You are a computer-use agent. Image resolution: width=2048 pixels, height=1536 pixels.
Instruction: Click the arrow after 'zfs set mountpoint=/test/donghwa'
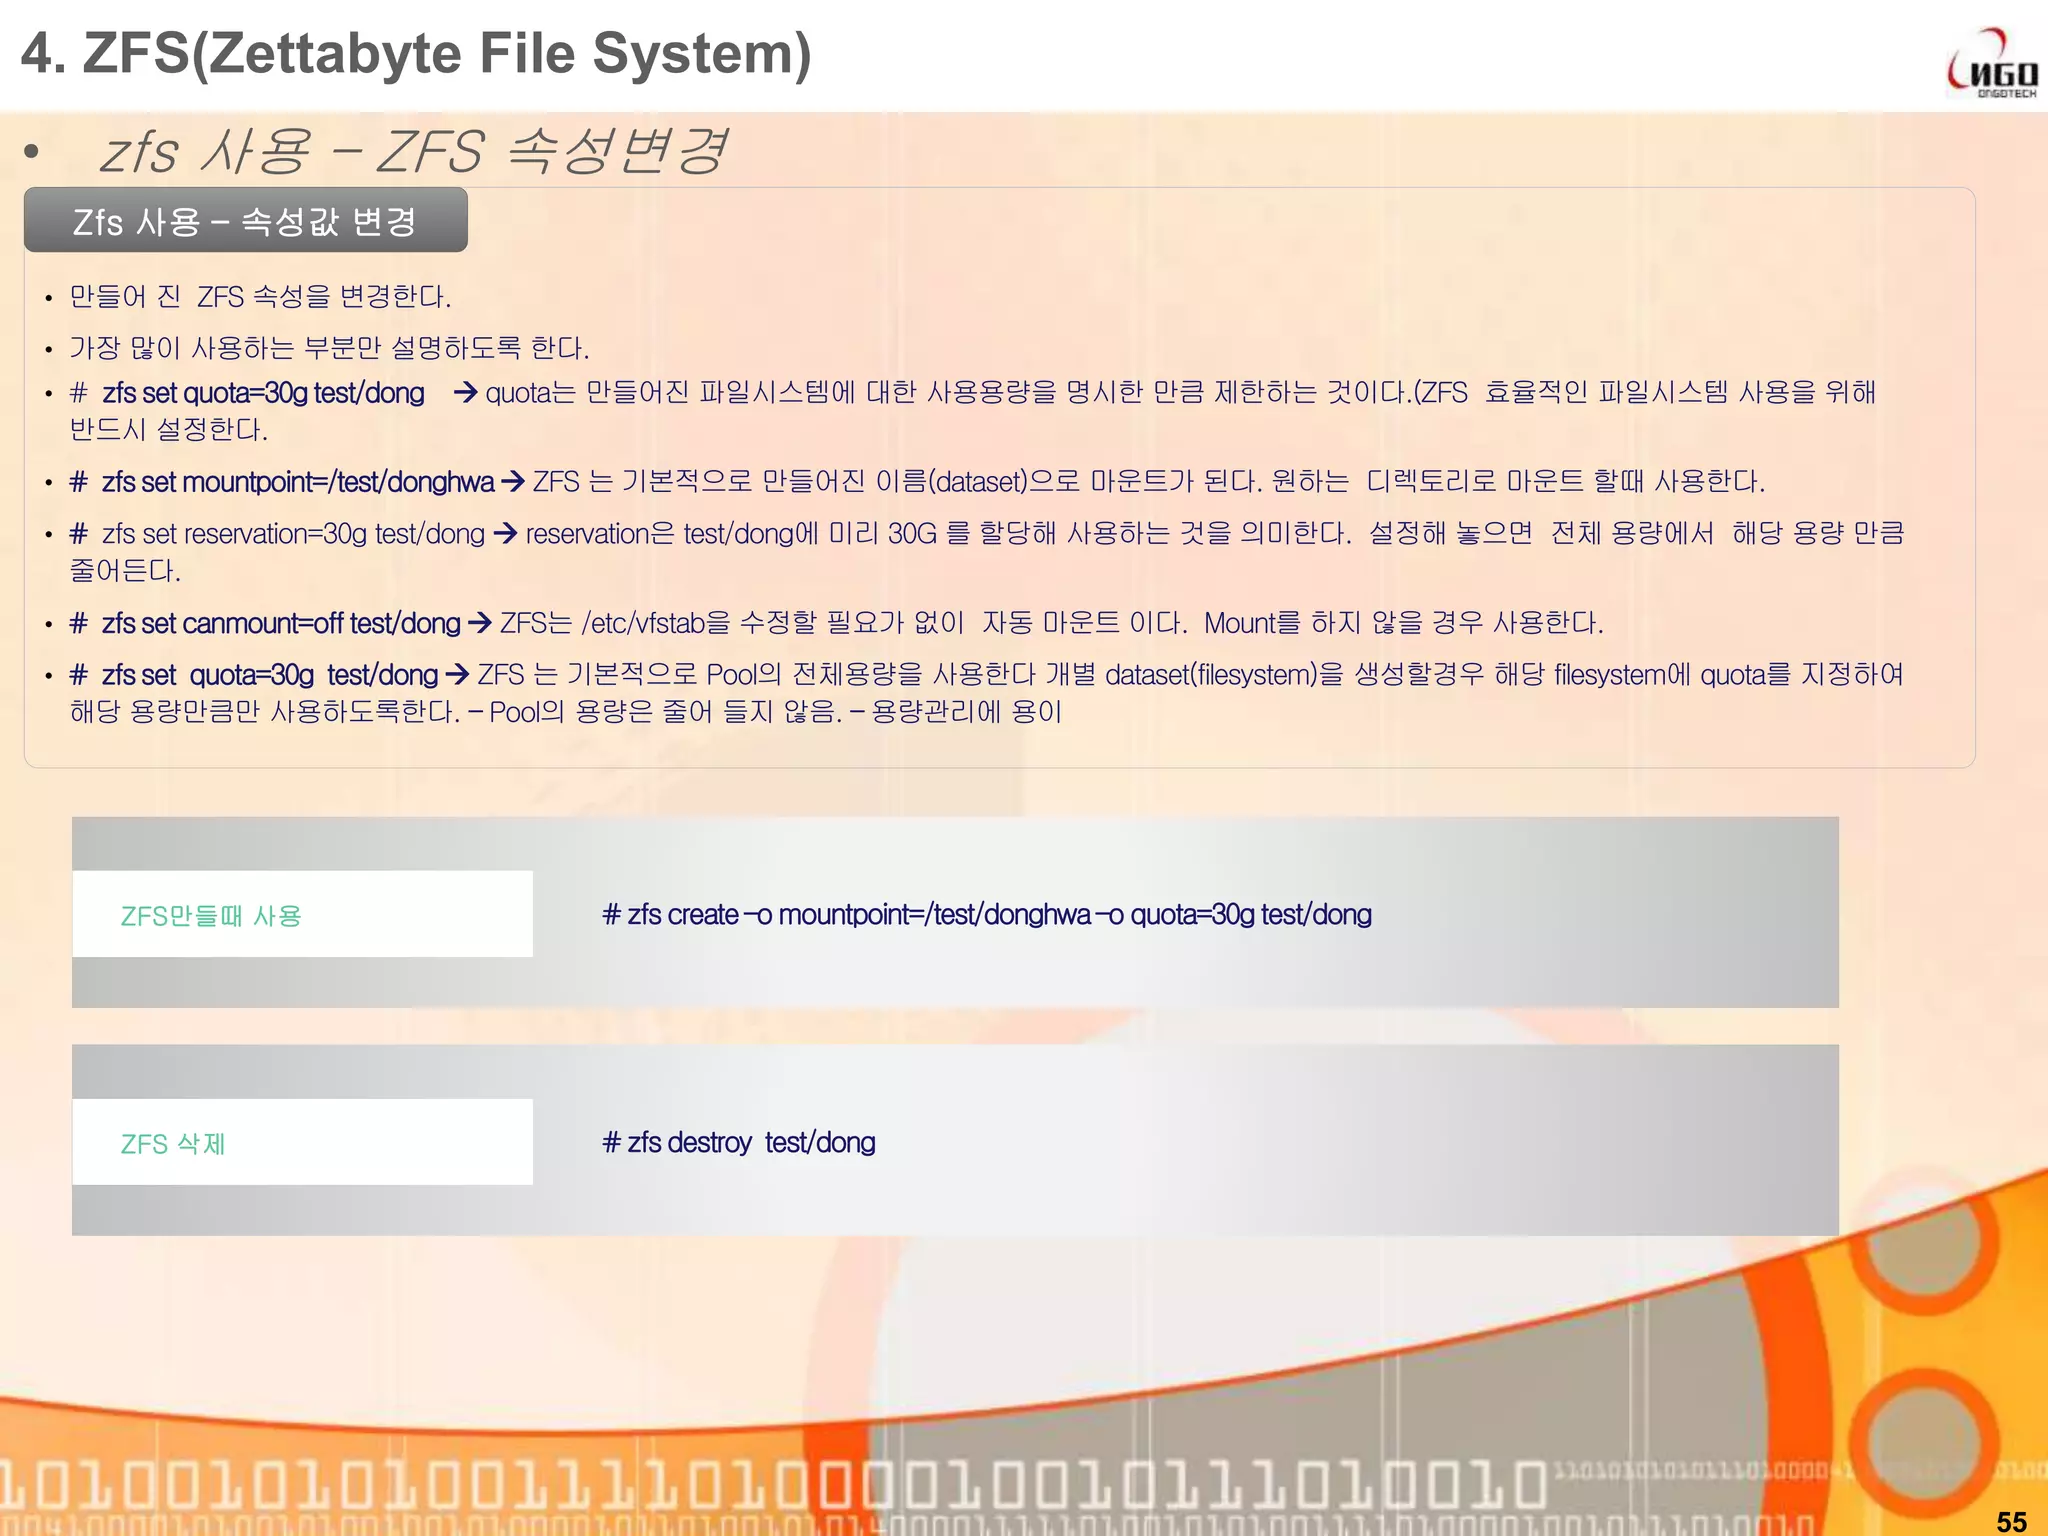(x=513, y=482)
